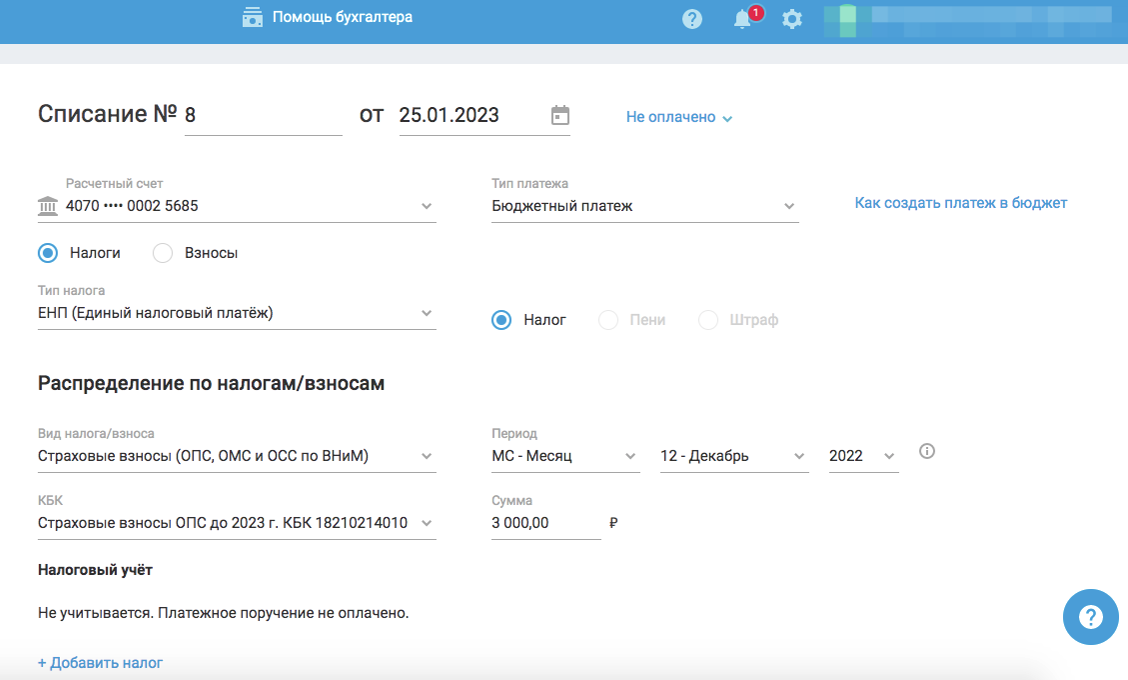Open the notifications bell

[x=742, y=19]
